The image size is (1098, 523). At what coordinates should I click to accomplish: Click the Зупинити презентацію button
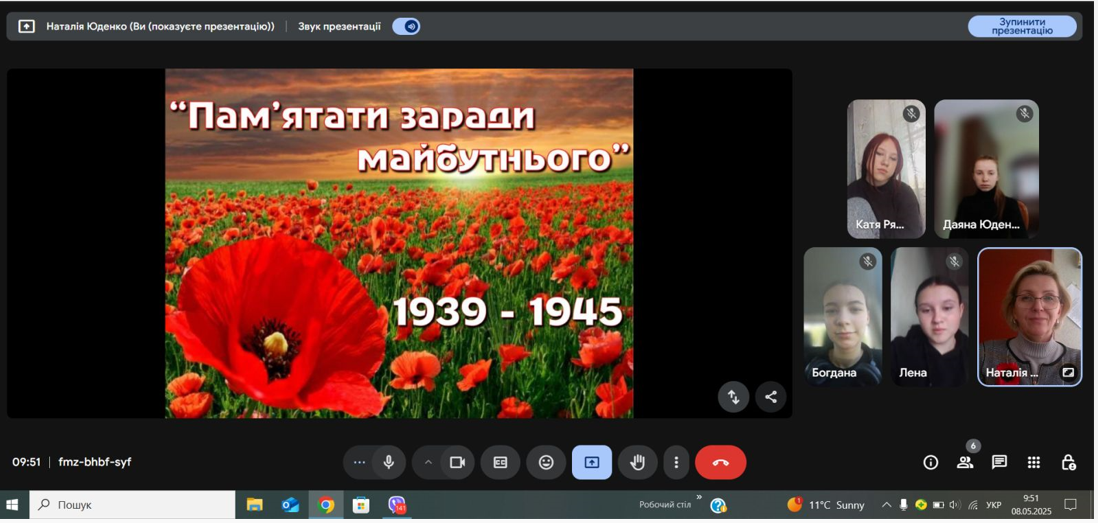point(1021,27)
